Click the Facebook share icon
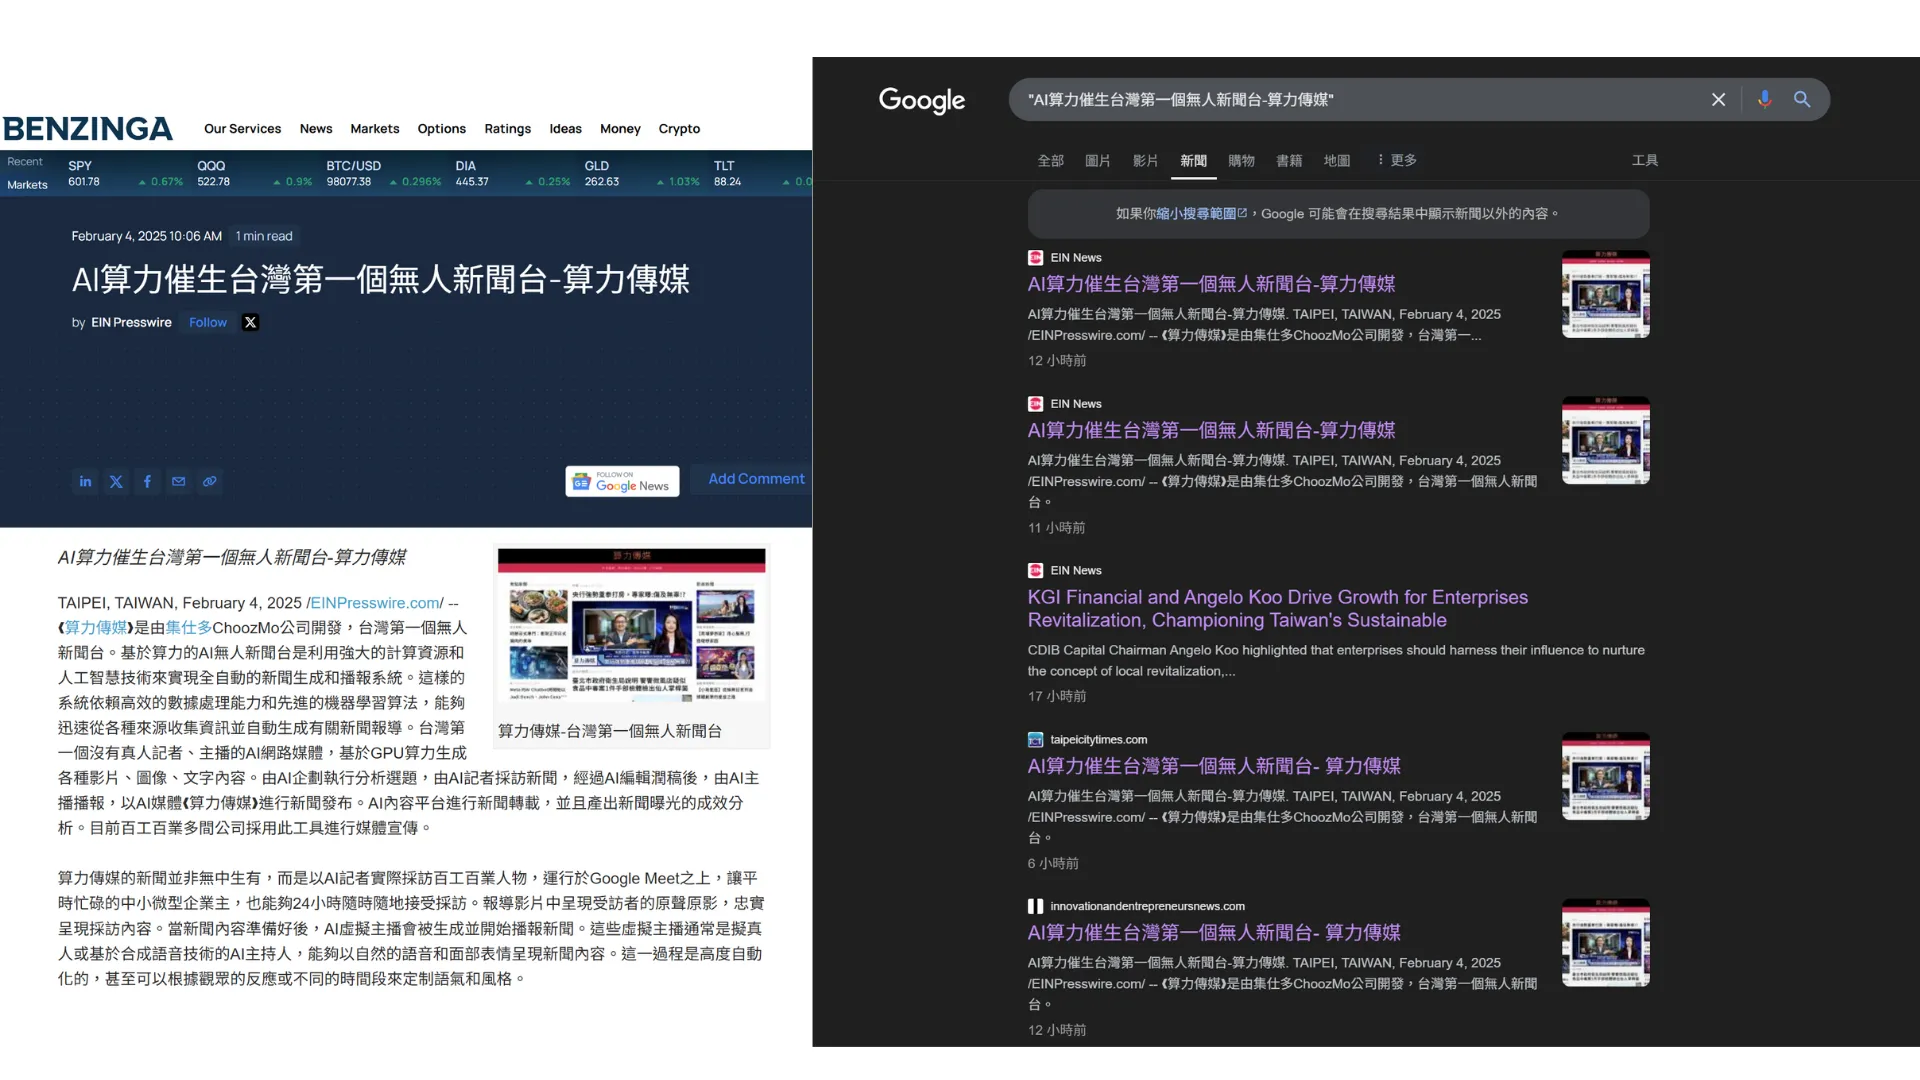 tap(146, 481)
